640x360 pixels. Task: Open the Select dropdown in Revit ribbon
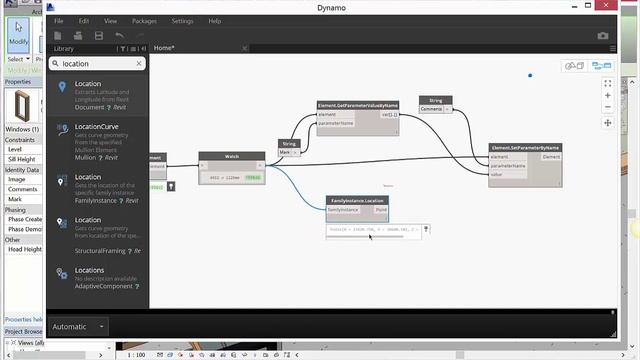tap(19, 59)
